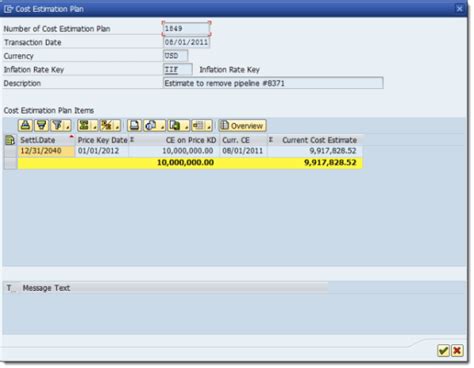Image resolution: width=474 pixels, height=368 pixels.
Task: Click the 08/01/2011 Curr. CE cell
Action: 243,151
